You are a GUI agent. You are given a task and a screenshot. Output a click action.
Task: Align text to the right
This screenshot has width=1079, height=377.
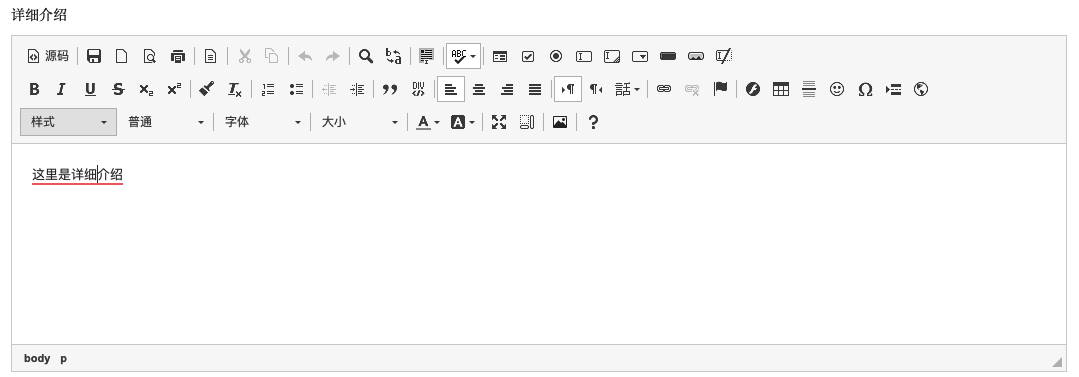[x=507, y=89]
